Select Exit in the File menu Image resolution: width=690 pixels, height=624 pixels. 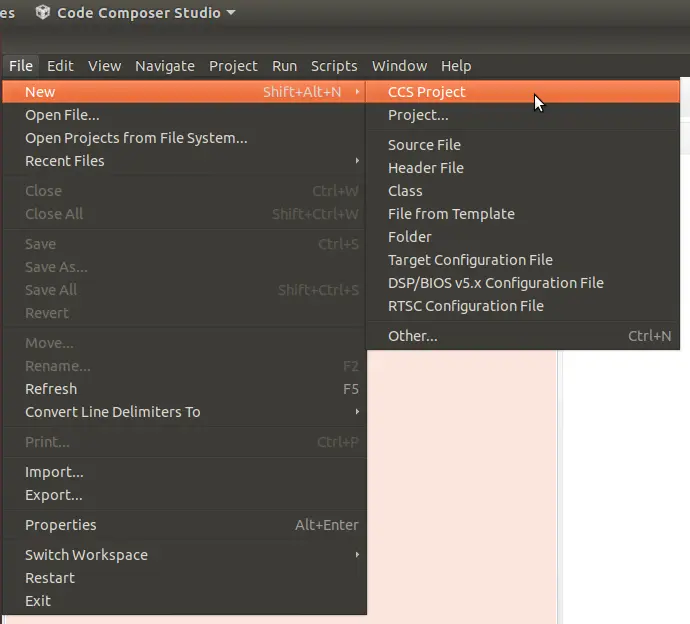pyautogui.click(x=184, y=601)
